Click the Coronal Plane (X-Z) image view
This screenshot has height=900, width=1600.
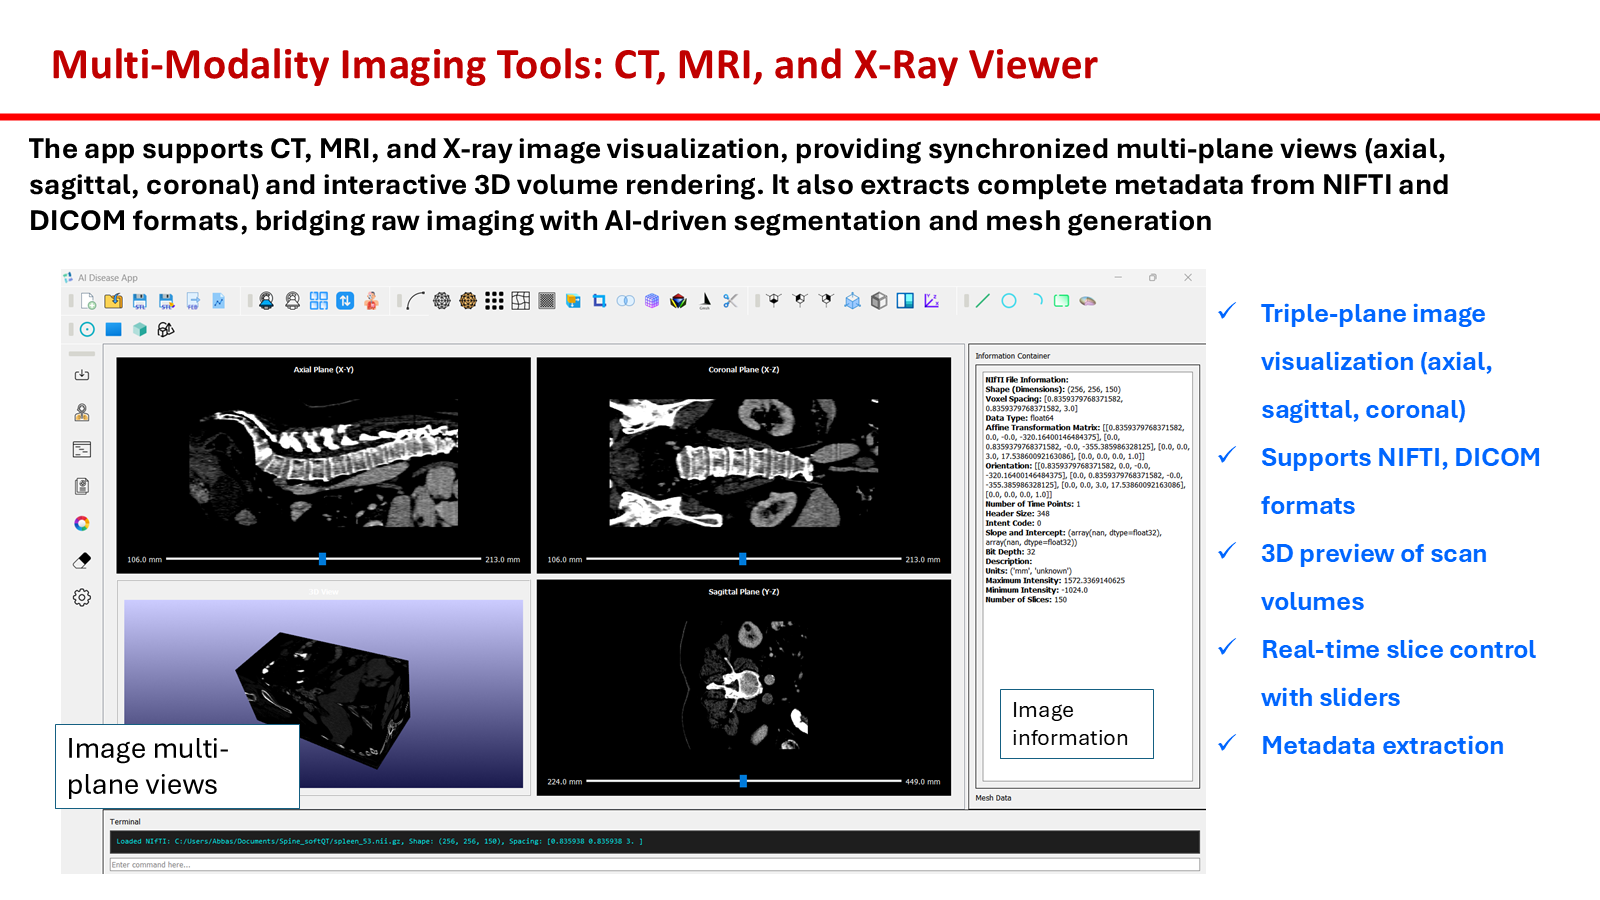point(744,465)
